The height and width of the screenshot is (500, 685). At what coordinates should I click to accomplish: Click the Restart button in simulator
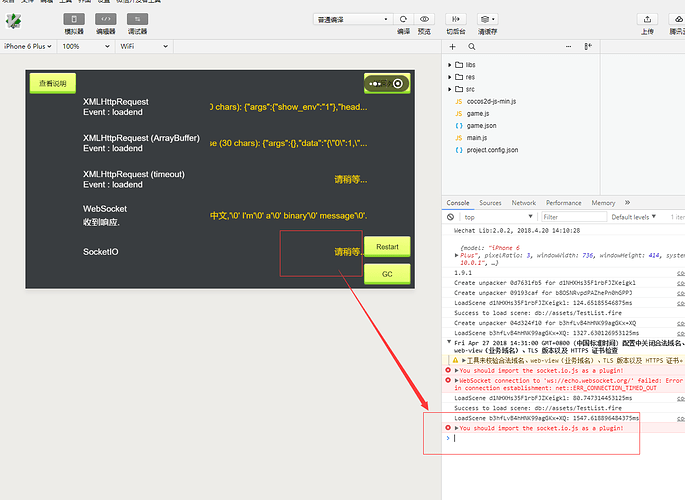coord(387,247)
